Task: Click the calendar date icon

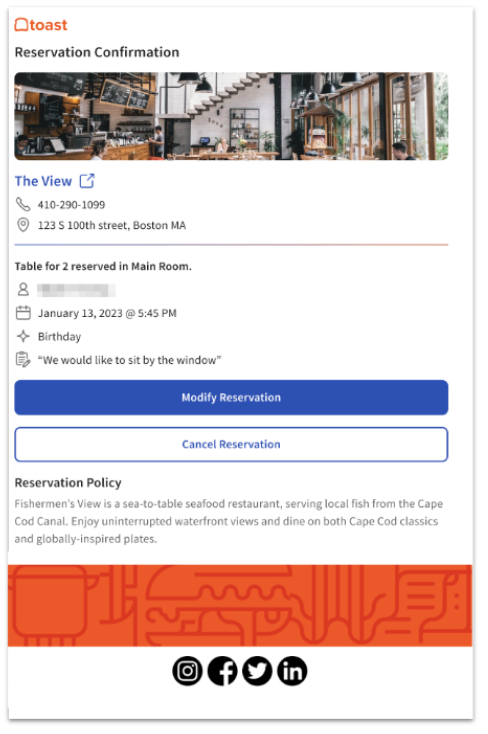Action: click(23, 313)
